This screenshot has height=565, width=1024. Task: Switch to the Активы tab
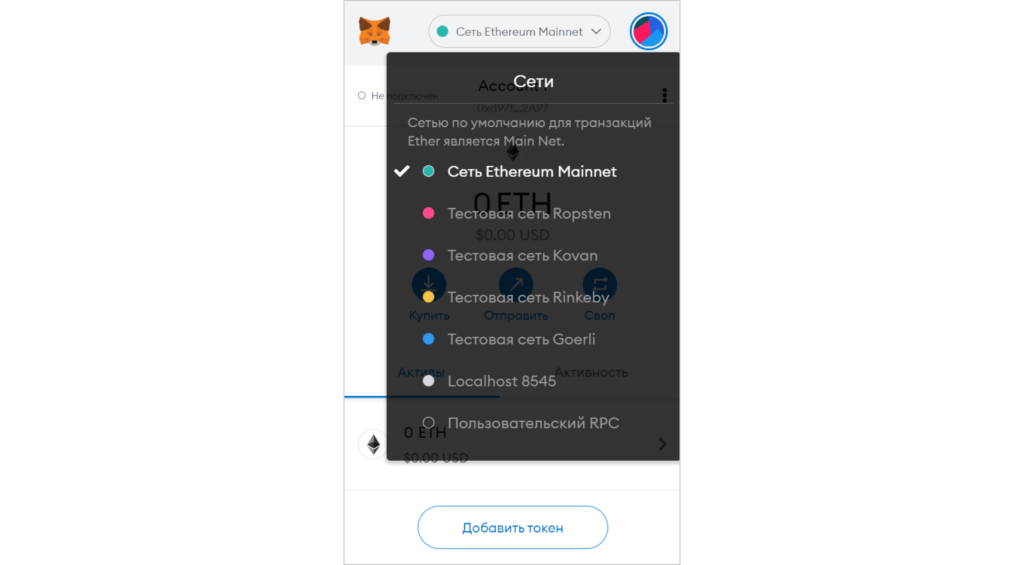(421, 372)
